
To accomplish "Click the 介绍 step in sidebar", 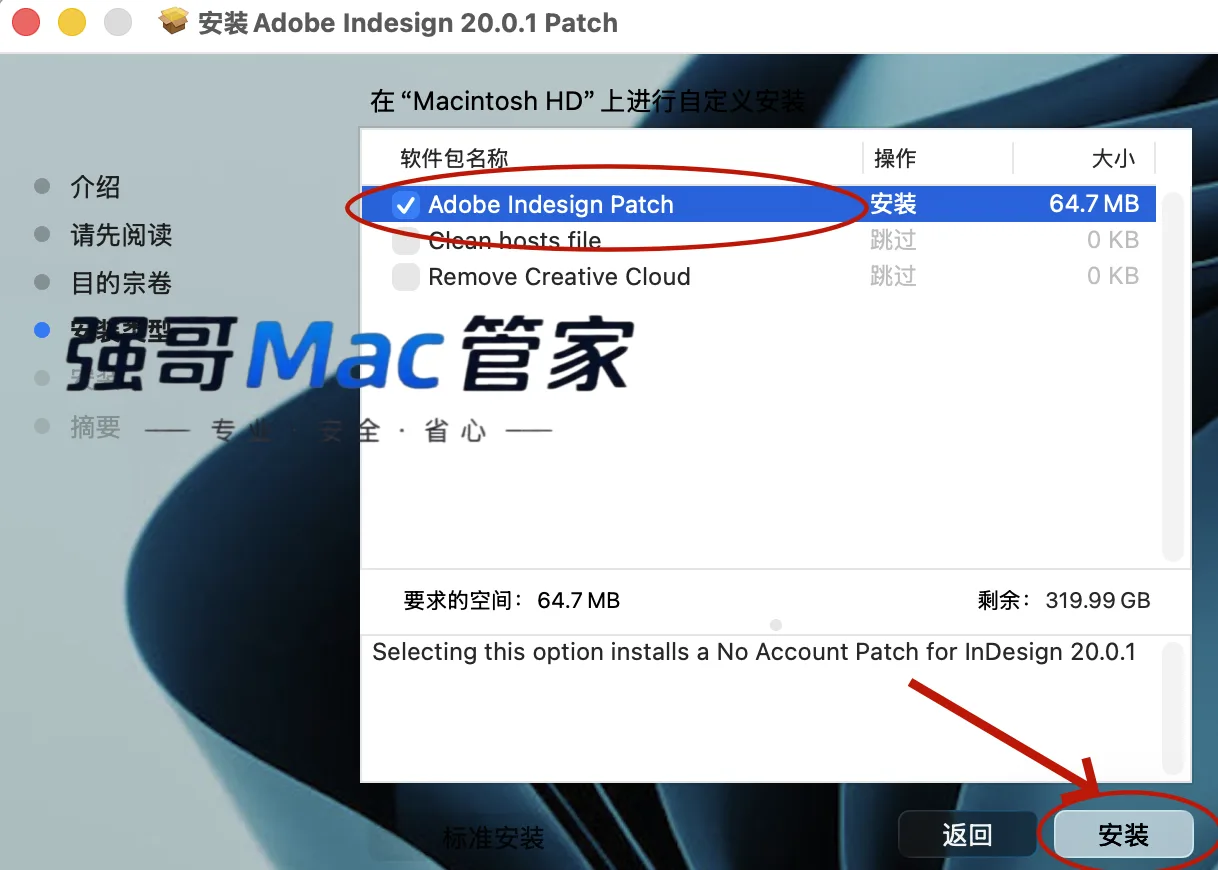I will point(95,187).
